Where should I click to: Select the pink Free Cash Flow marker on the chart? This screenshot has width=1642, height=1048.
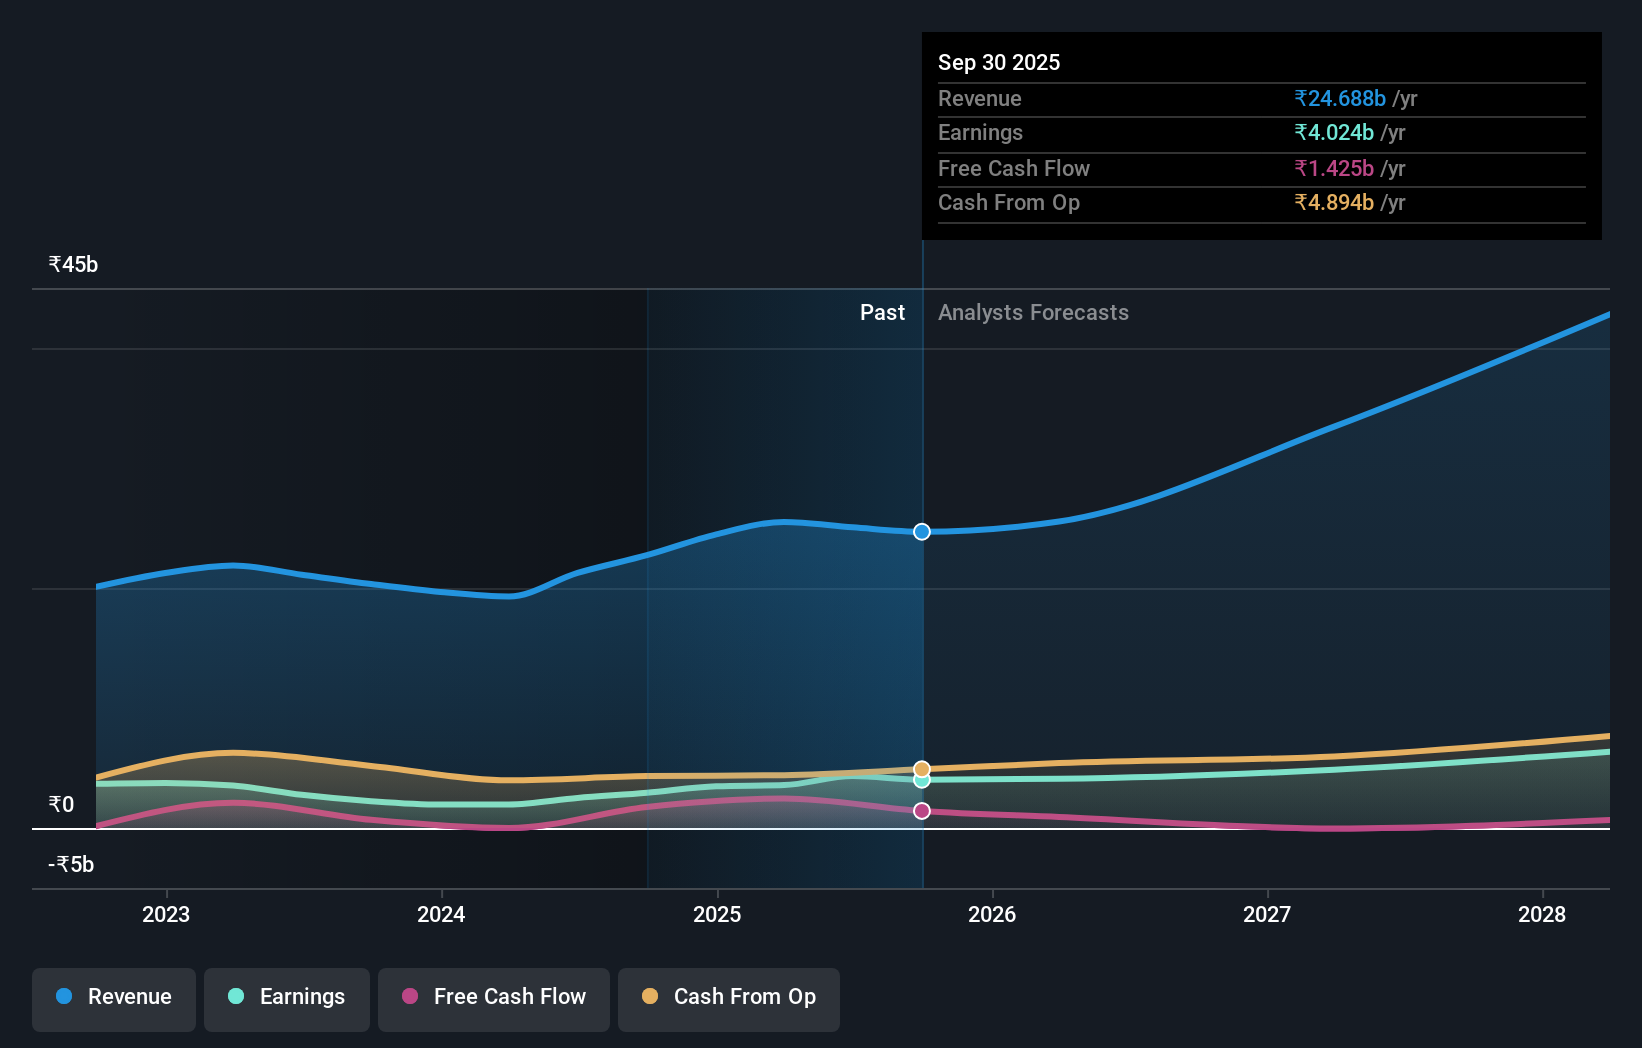tap(921, 810)
